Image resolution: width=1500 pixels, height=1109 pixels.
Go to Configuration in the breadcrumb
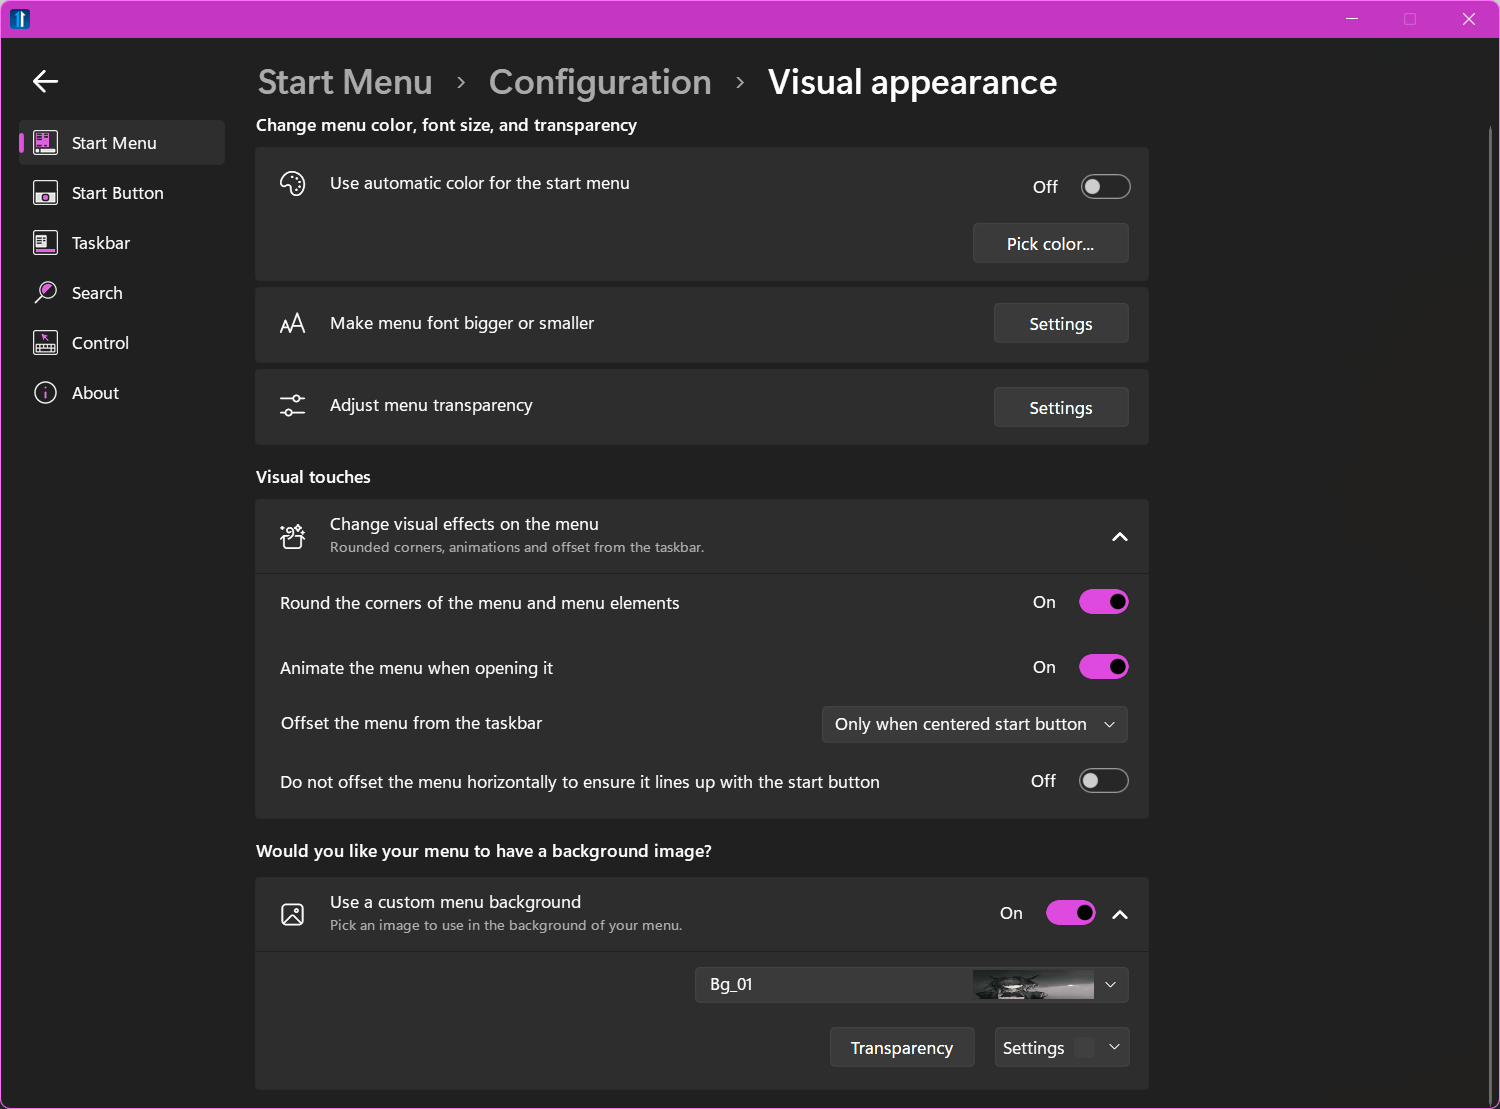click(600, 82)
